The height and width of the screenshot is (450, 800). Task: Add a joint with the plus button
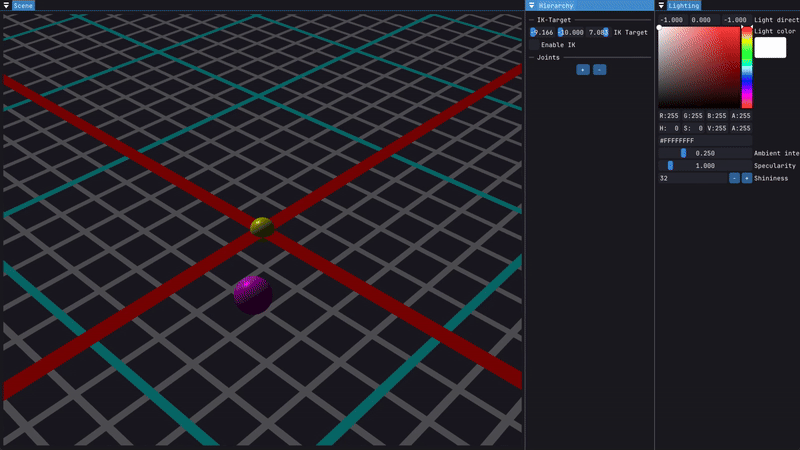(583, 70)
